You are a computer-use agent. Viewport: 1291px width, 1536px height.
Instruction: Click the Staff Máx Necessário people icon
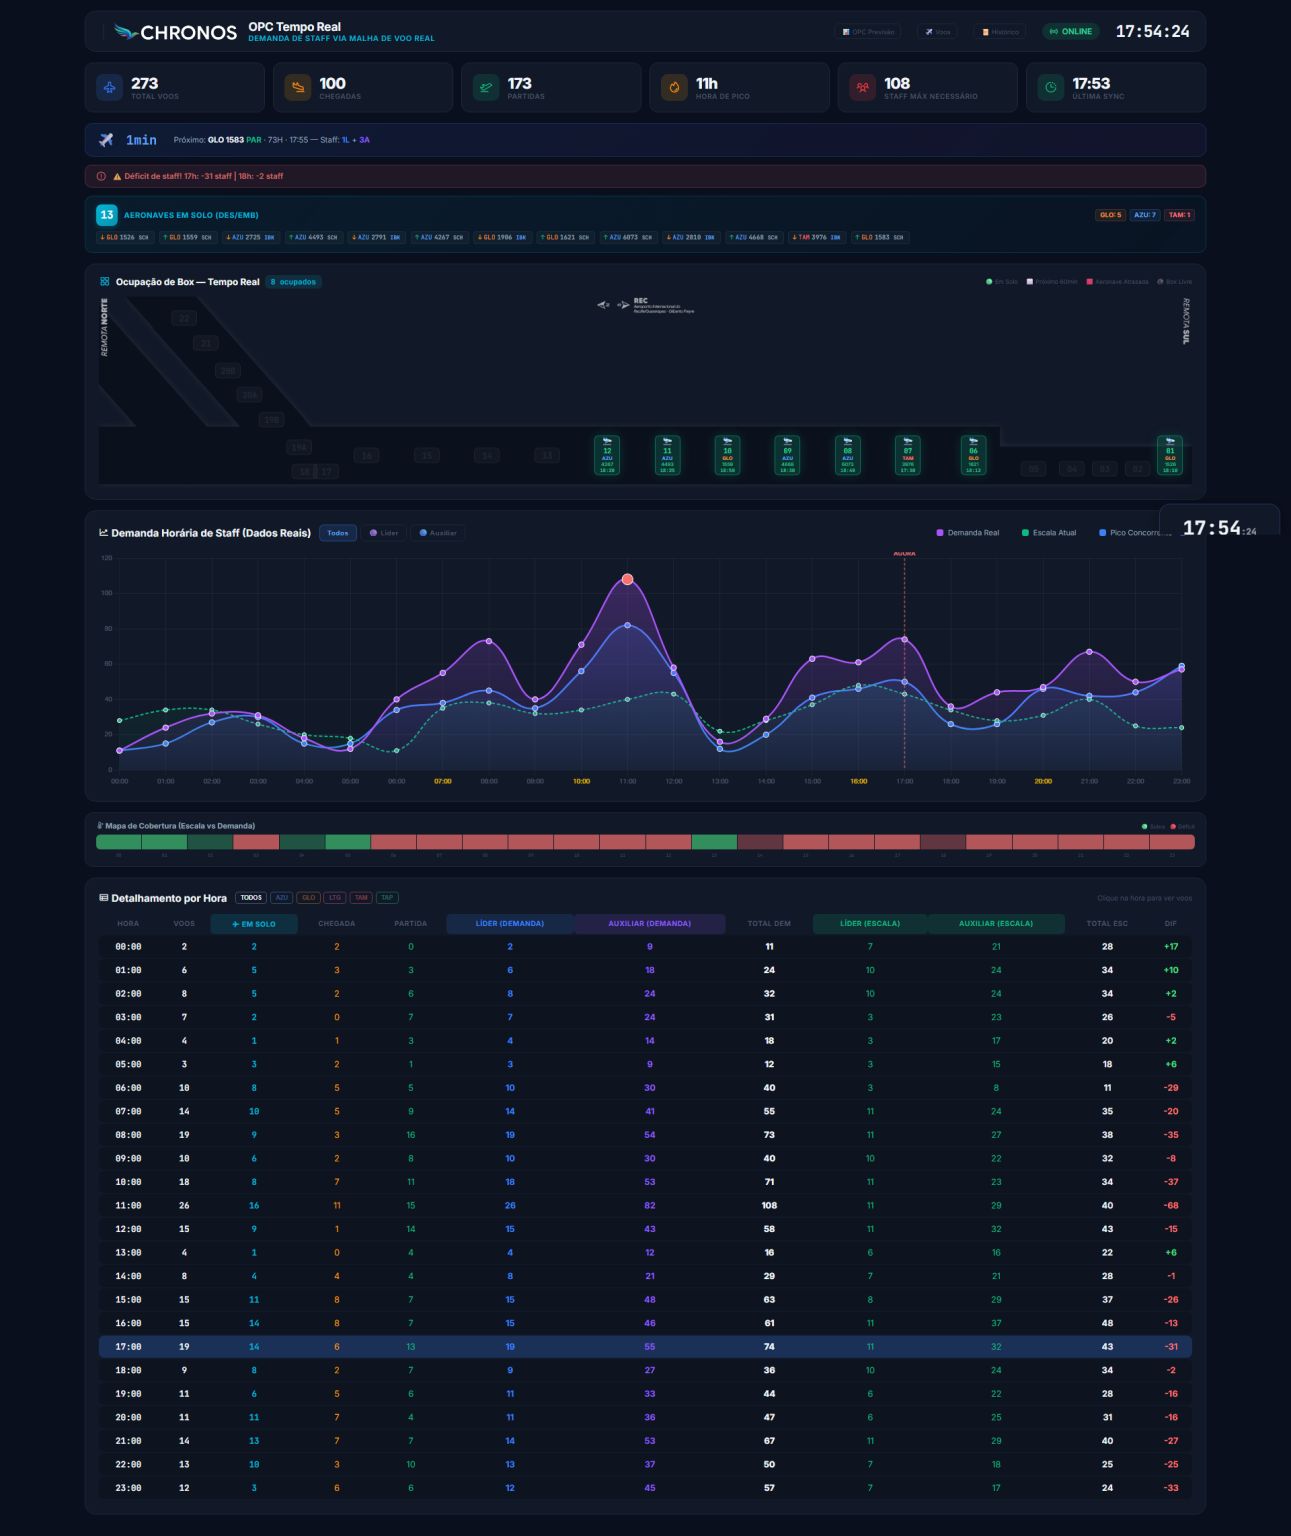click(862, 87)
